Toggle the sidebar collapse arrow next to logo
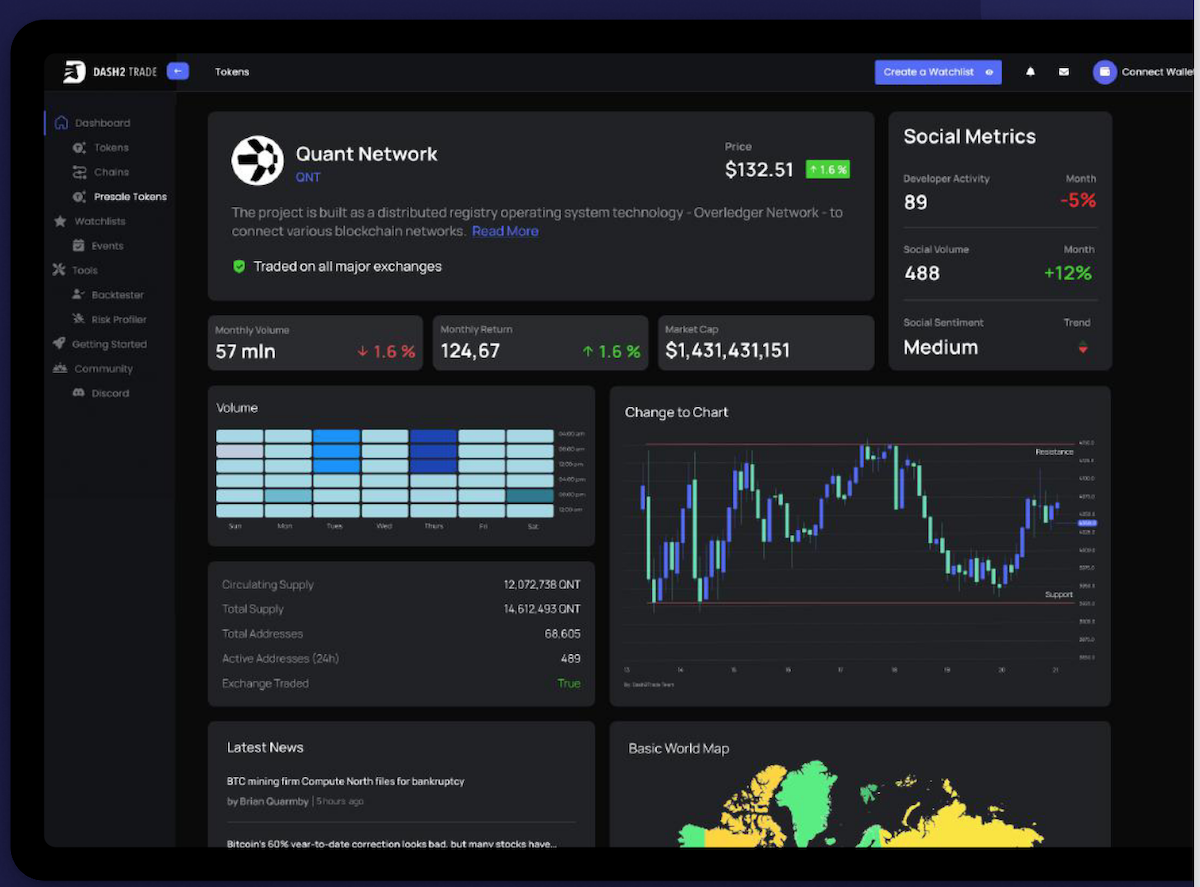This screenshot has width=1200, height=887. click(178, 71)
